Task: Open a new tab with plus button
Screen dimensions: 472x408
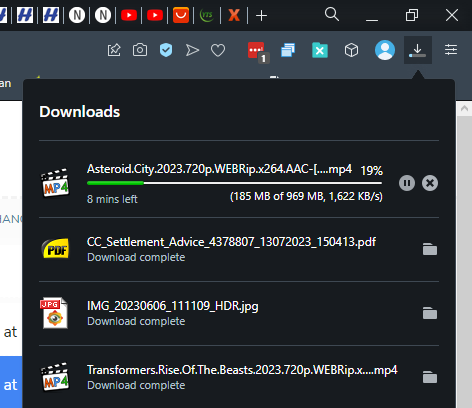Action: coord(261,16)
